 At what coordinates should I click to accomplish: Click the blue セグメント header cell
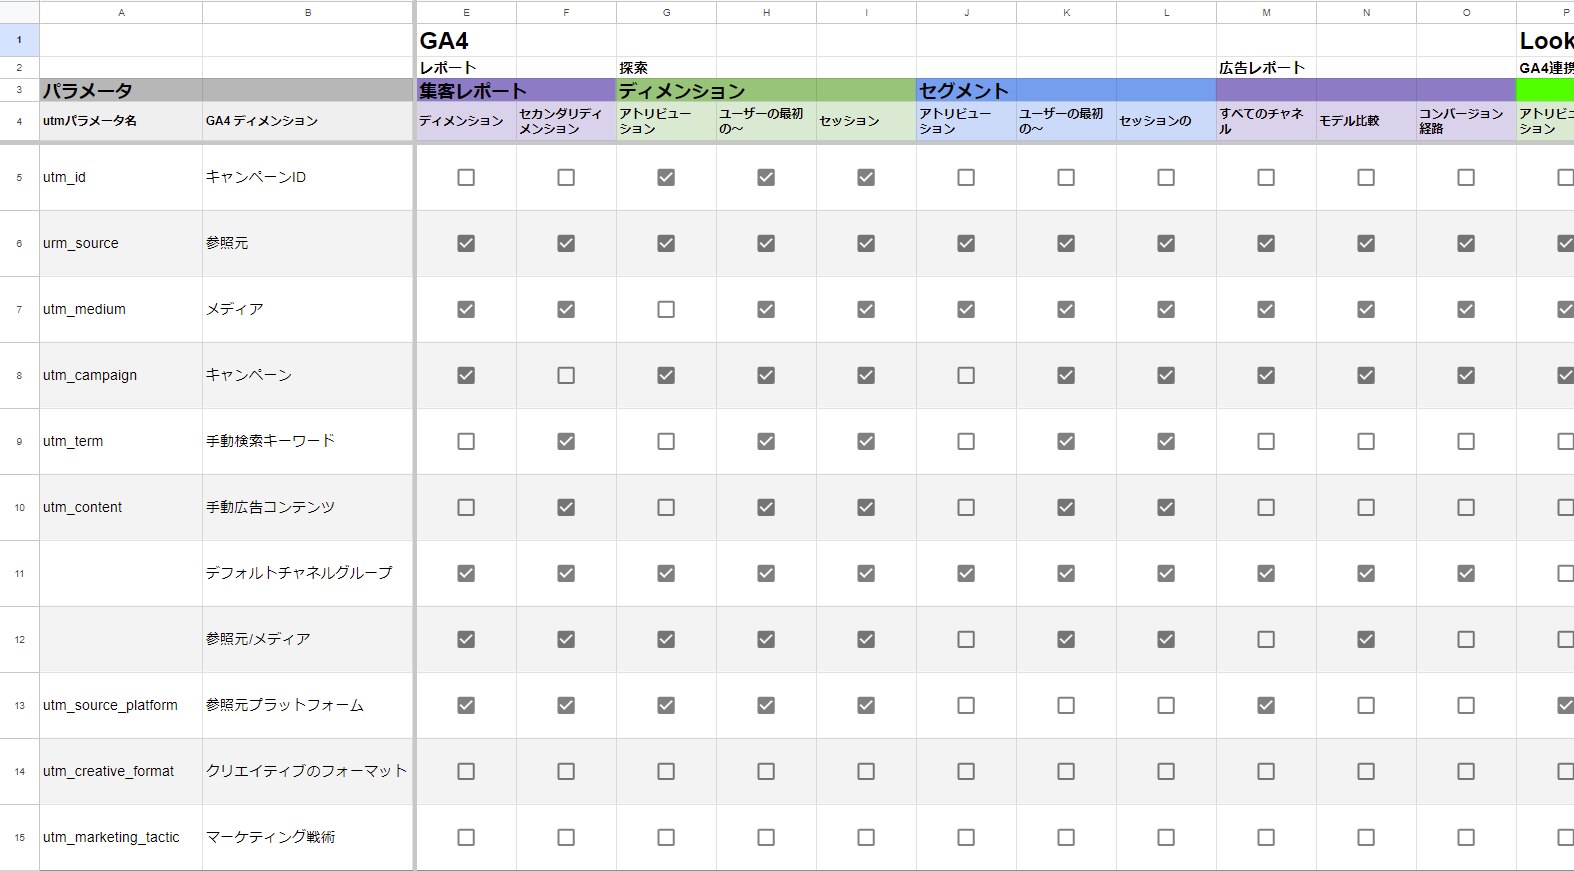[x=966, y=90]
